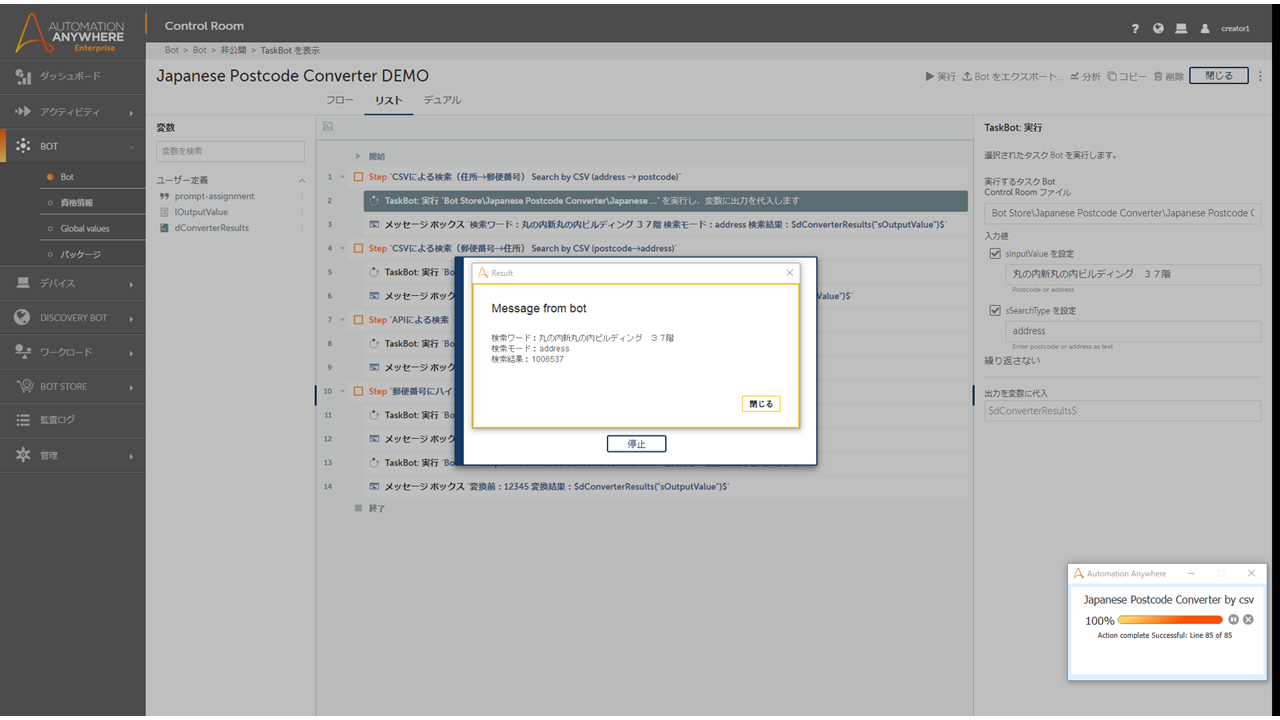The height and width of the screenshot is (720, 1280).
Task: Expand the デバイス submenu arrow
Action: (x=131, y=285)
